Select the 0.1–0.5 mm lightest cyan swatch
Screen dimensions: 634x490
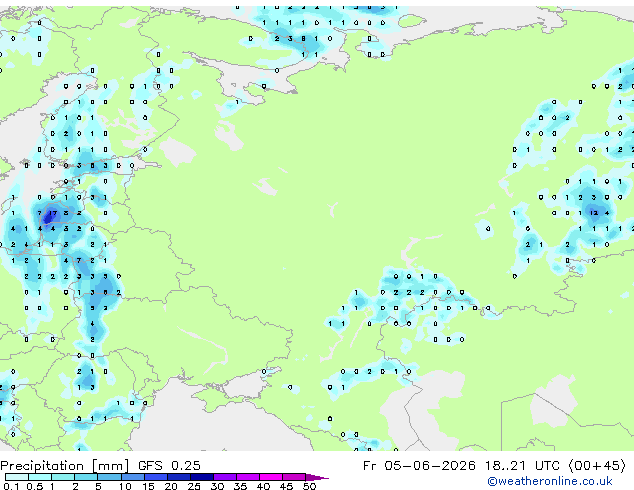coord(17,477)
